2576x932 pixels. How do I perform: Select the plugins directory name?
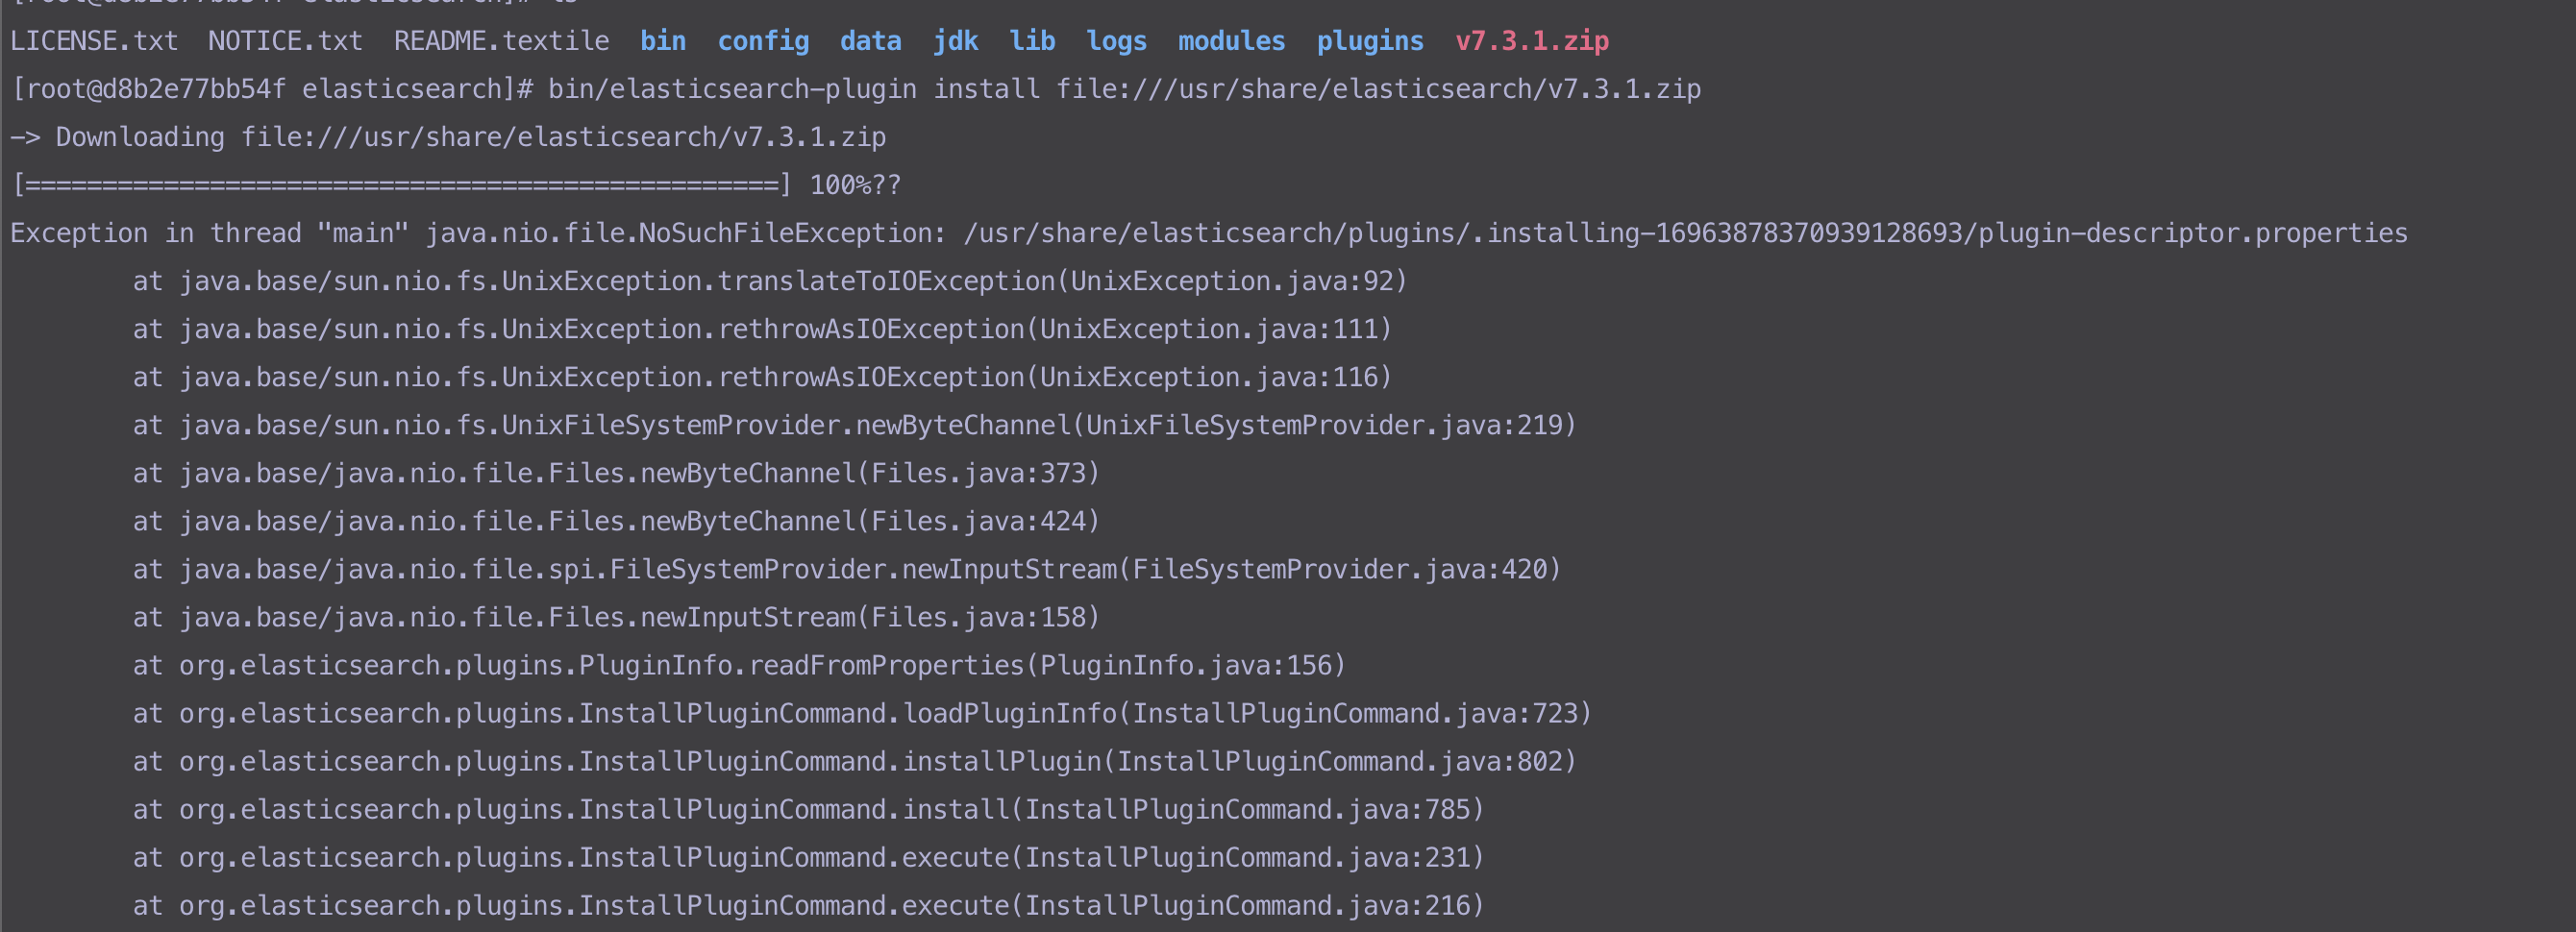point(1370,41)
